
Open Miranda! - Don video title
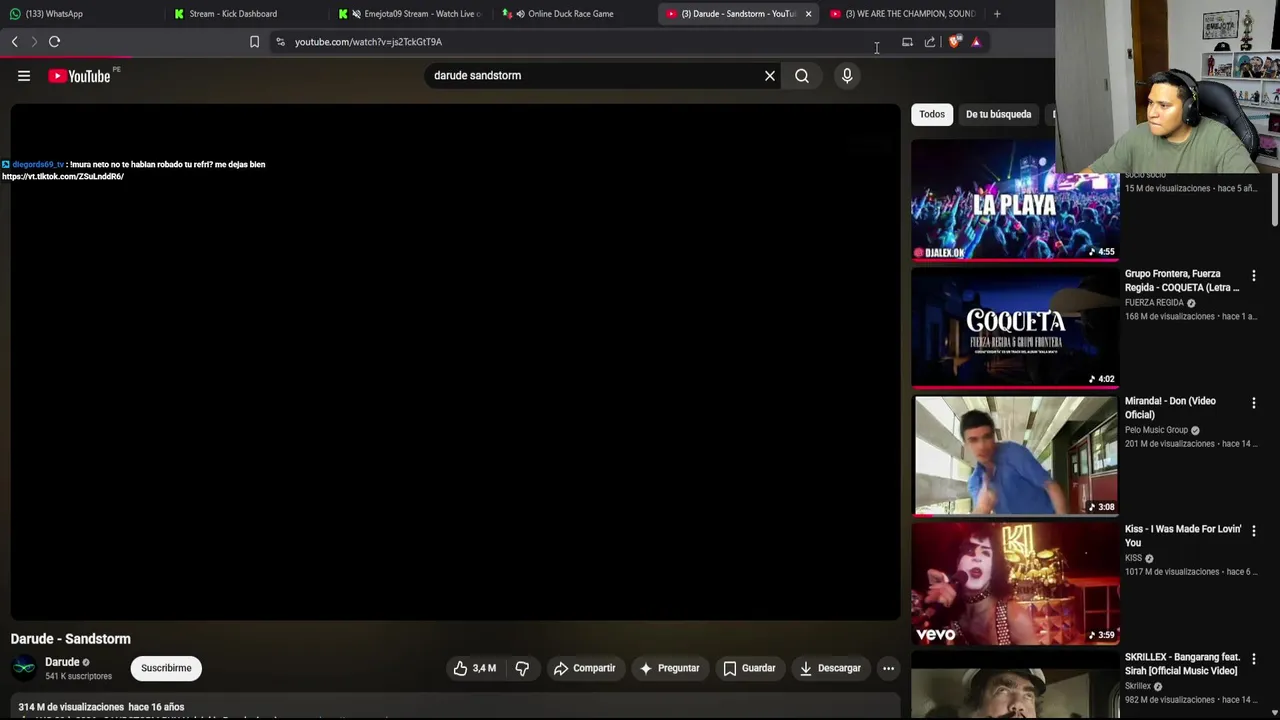(x=1170, y=408)
